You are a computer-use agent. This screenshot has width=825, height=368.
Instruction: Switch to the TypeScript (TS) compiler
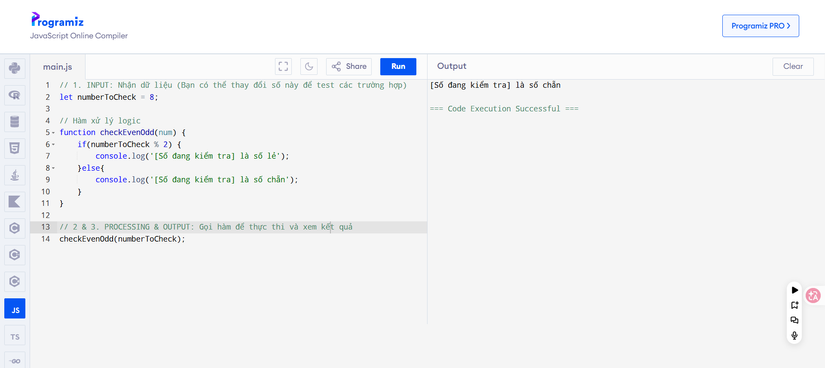coord(15,336)
